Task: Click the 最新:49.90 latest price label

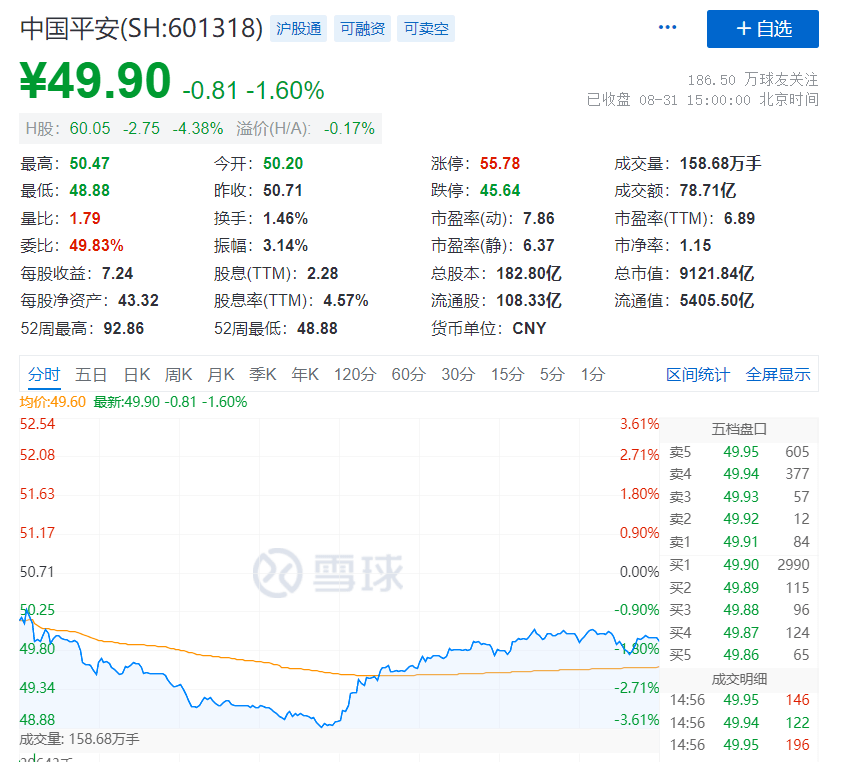Action: coord(170,402)
